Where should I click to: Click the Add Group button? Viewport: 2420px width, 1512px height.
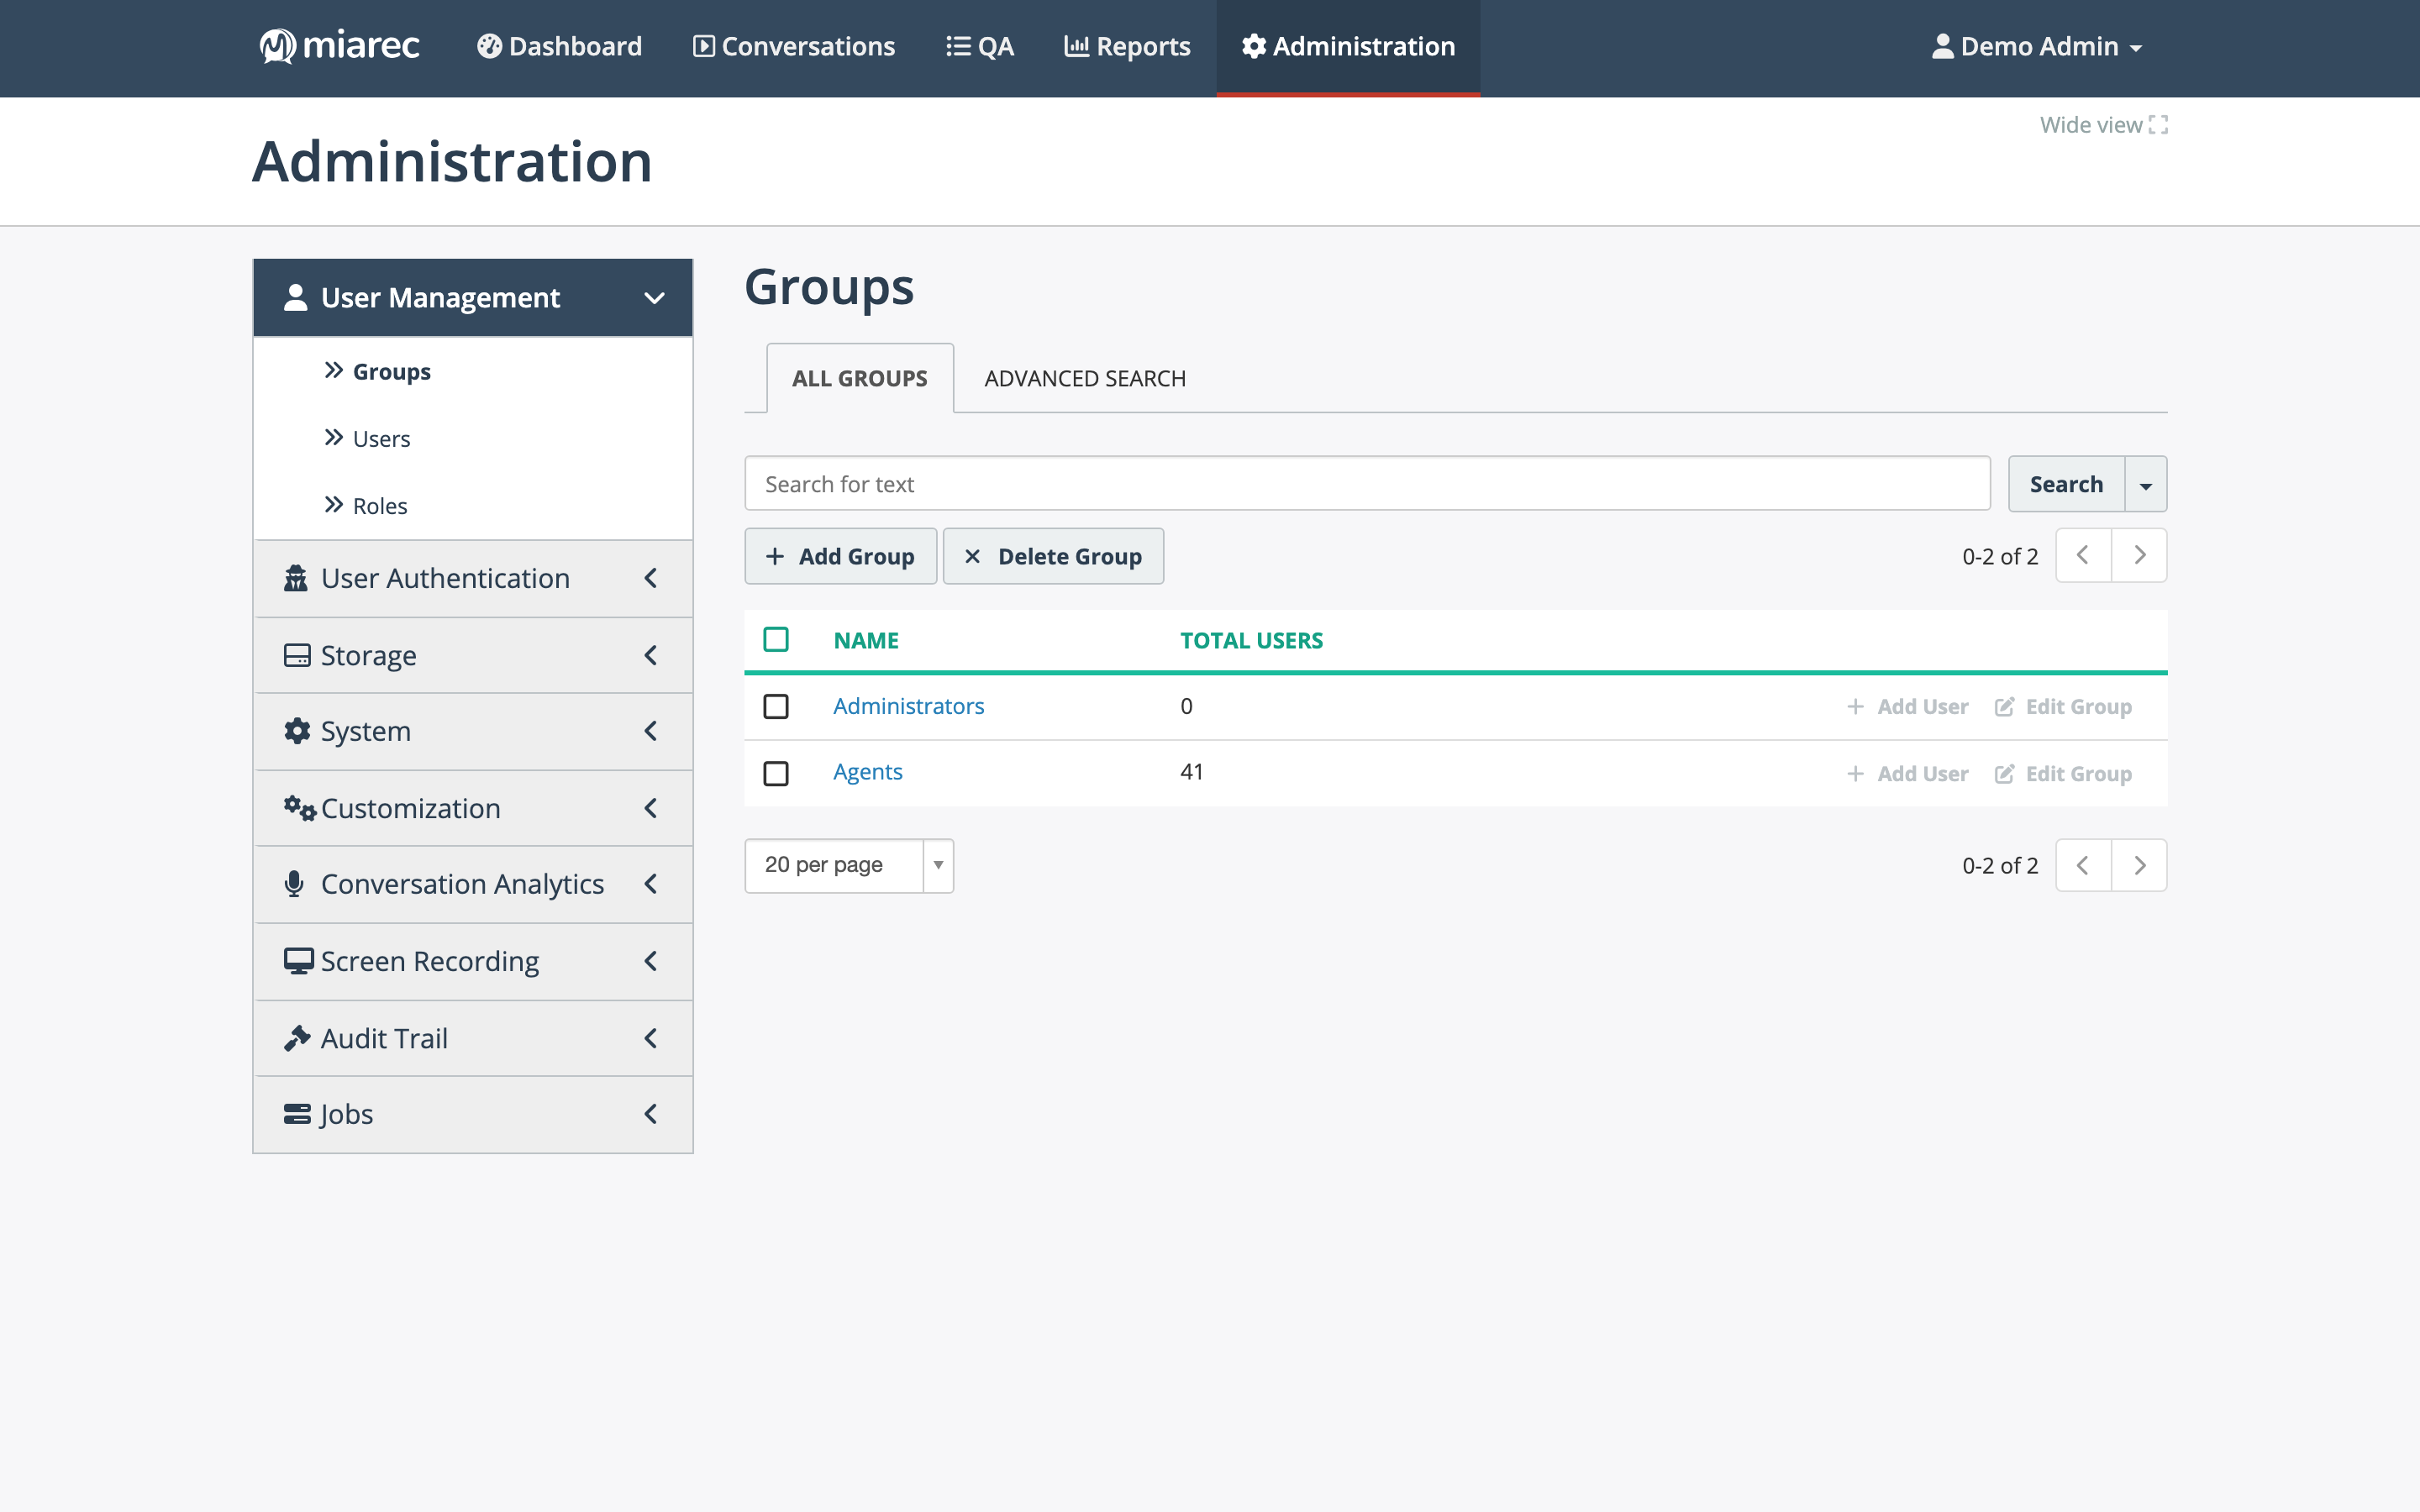point(841,556)
